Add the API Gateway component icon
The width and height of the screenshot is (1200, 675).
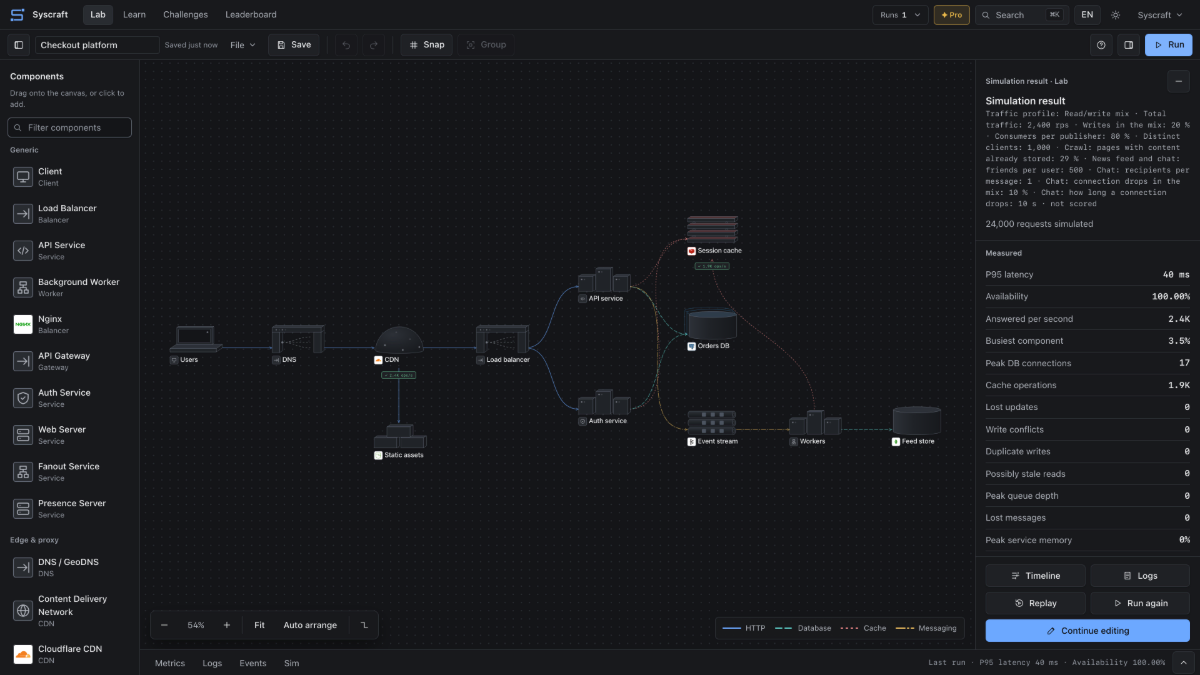[23, 361]
